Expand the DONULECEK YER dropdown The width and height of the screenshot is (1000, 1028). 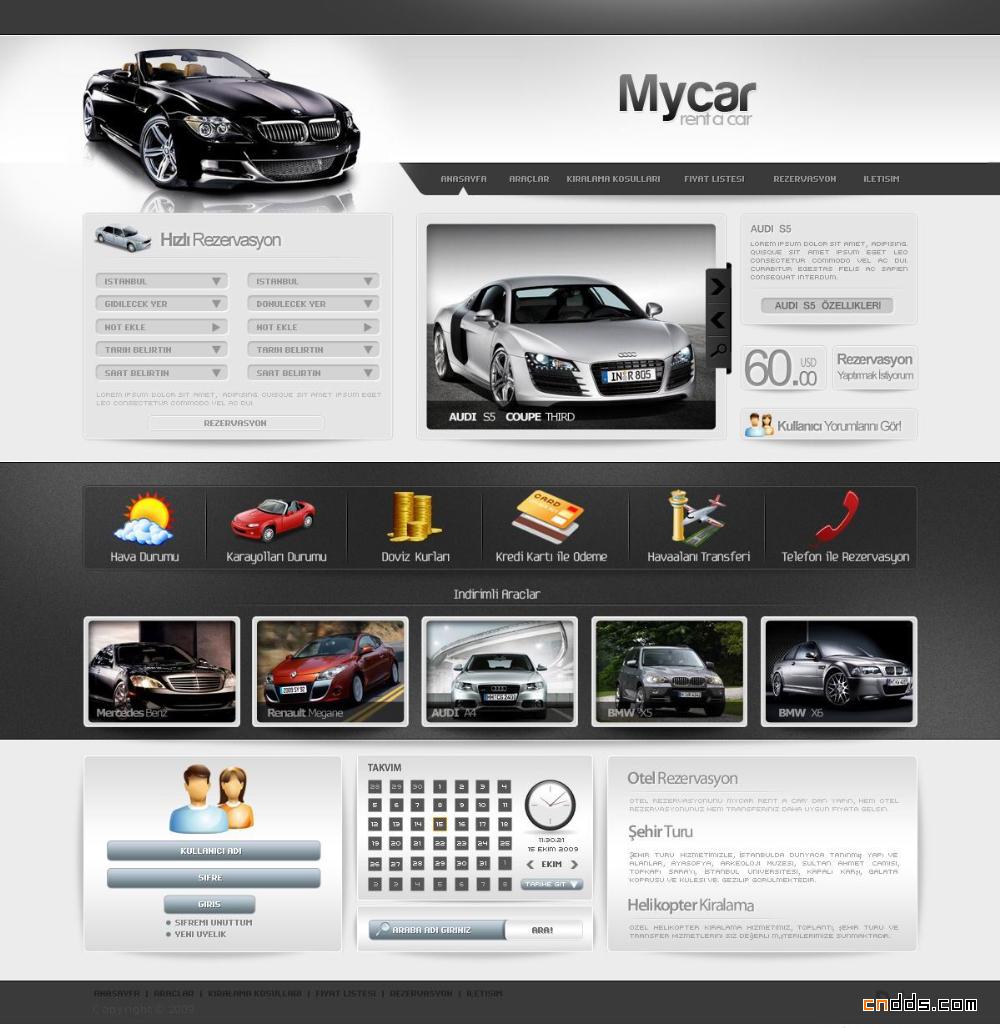coord(313,304)
